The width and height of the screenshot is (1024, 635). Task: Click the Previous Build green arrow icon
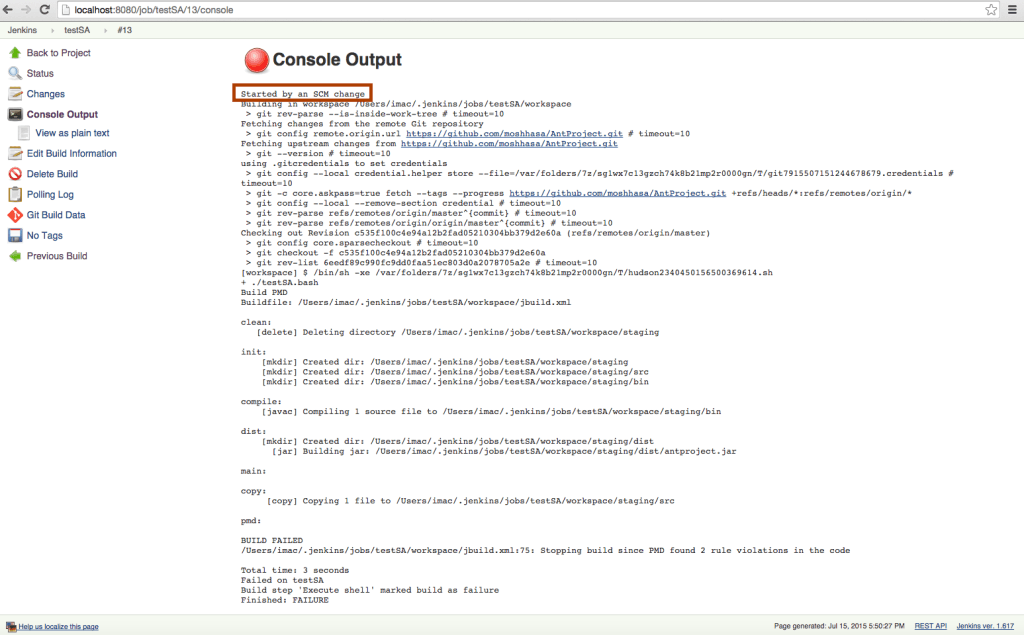pos(14,256)
